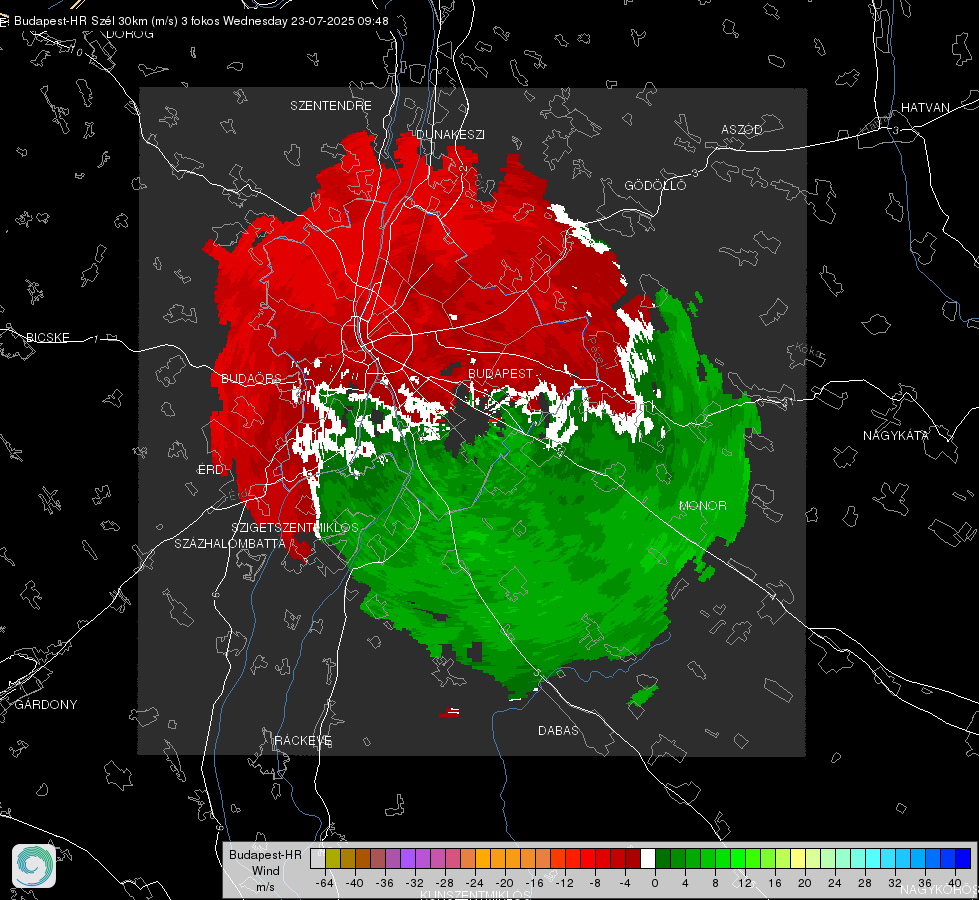Select the dark green swatch right of white
The width and height of the screenshot is (979, 900).
click(x=663, y=858)
